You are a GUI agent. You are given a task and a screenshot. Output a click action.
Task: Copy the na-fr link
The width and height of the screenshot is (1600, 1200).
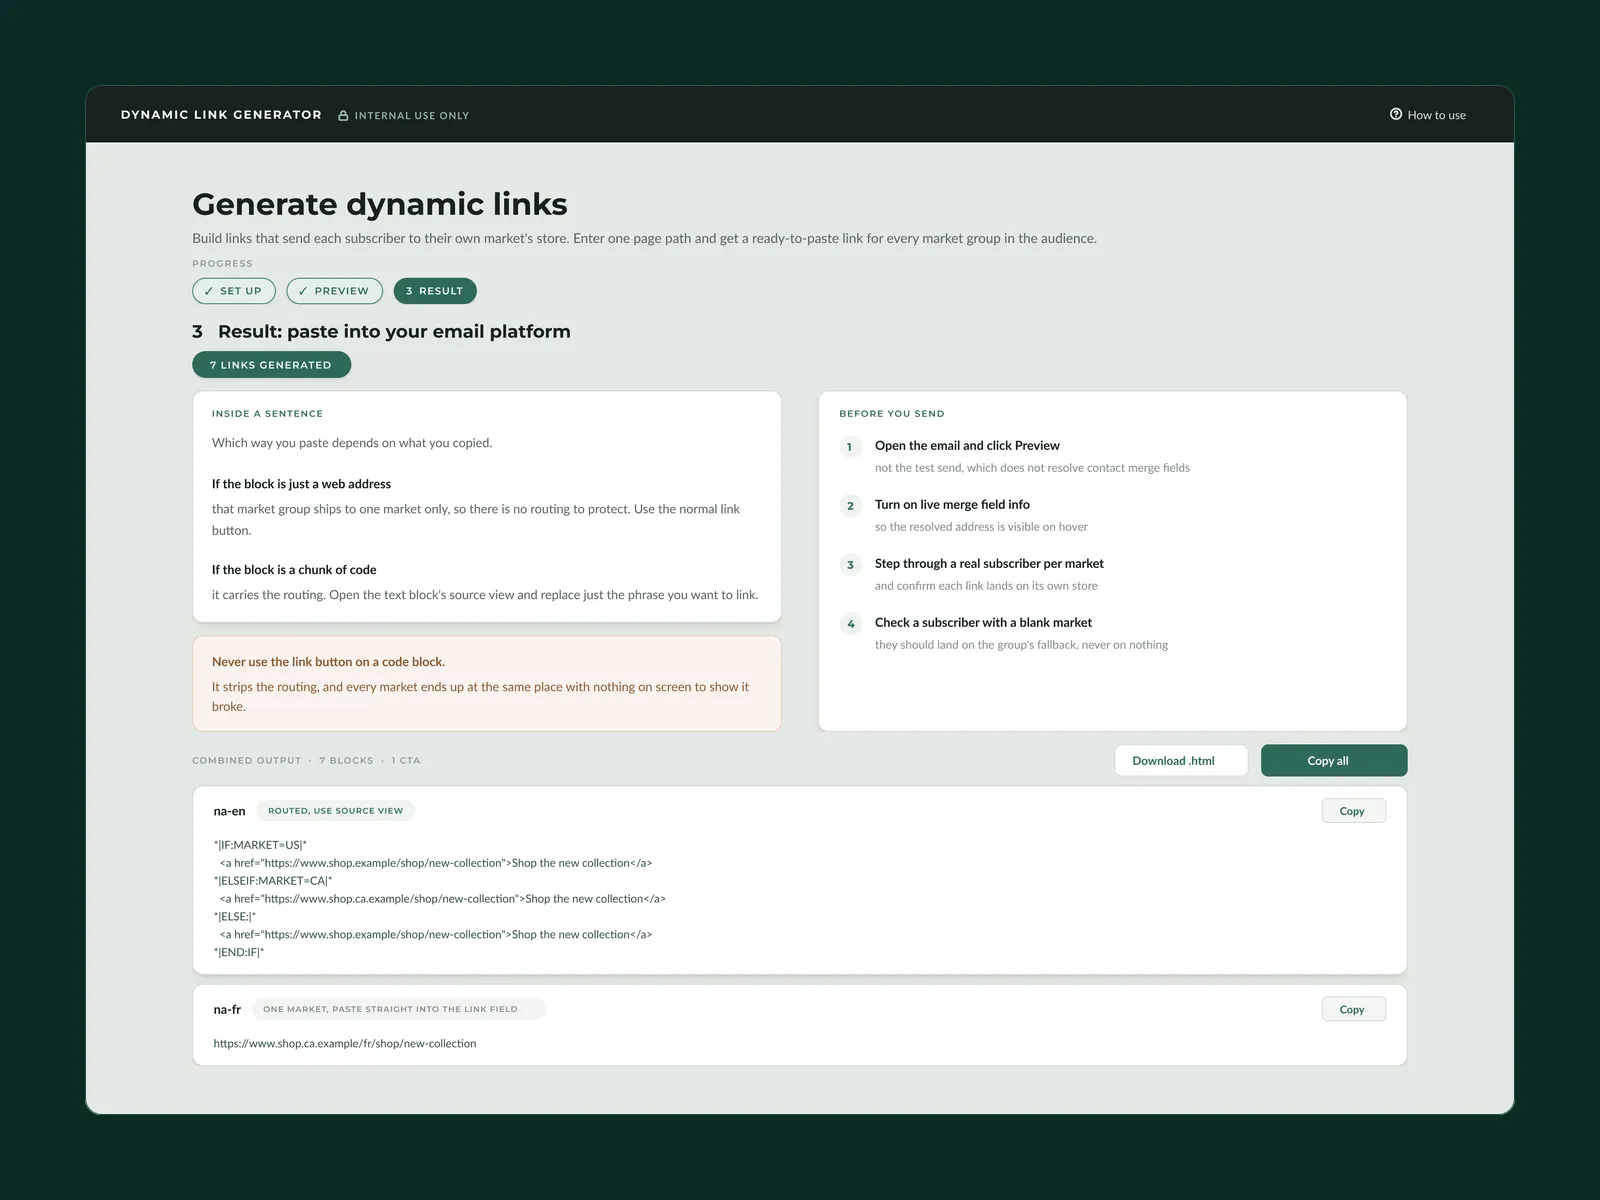coord(1353,1009)
